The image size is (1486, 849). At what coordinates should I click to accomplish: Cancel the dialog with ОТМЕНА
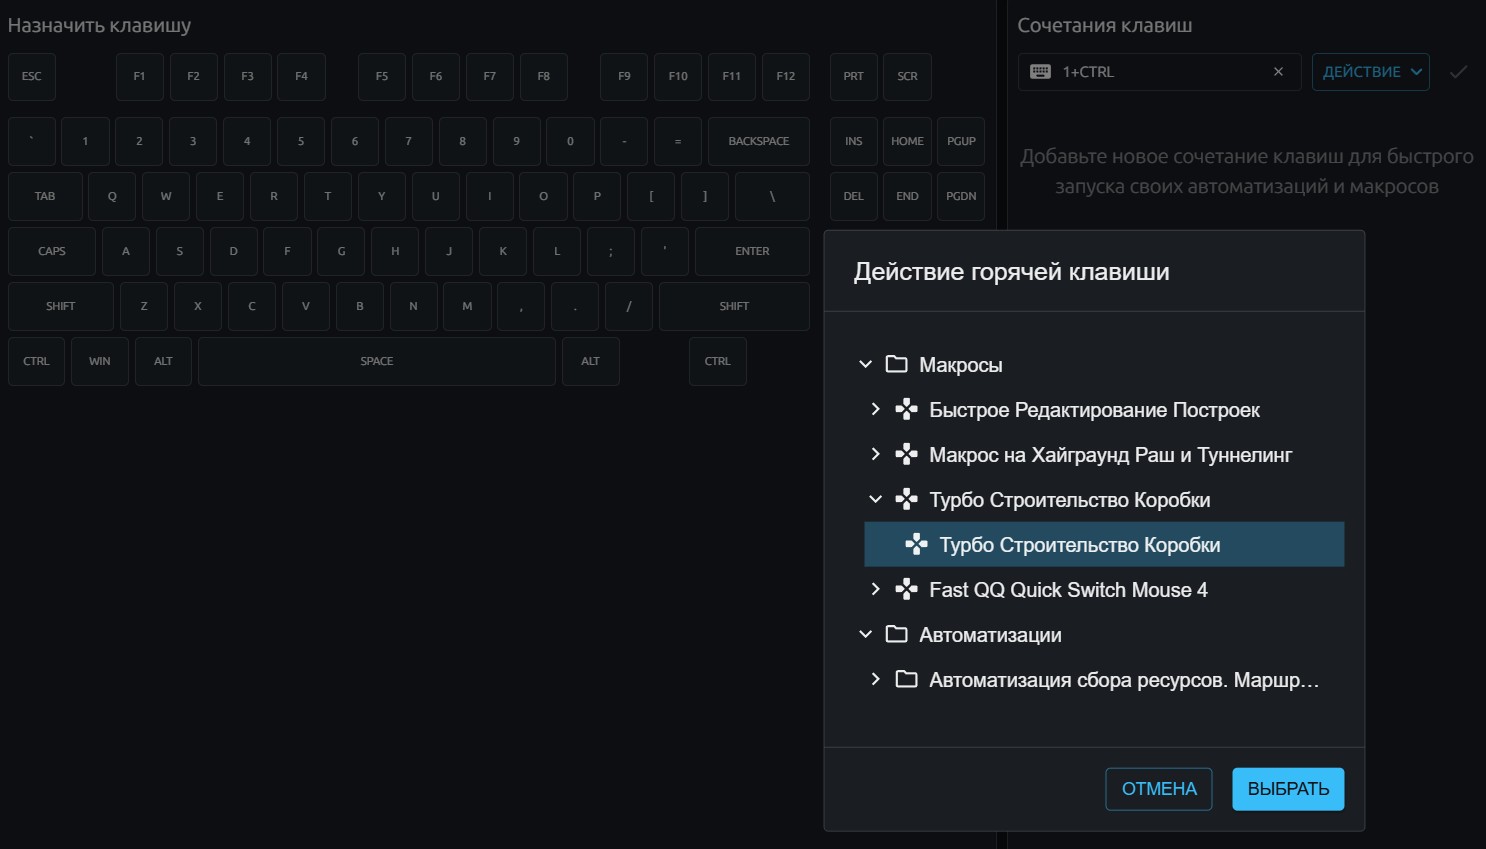(1159, 789)
